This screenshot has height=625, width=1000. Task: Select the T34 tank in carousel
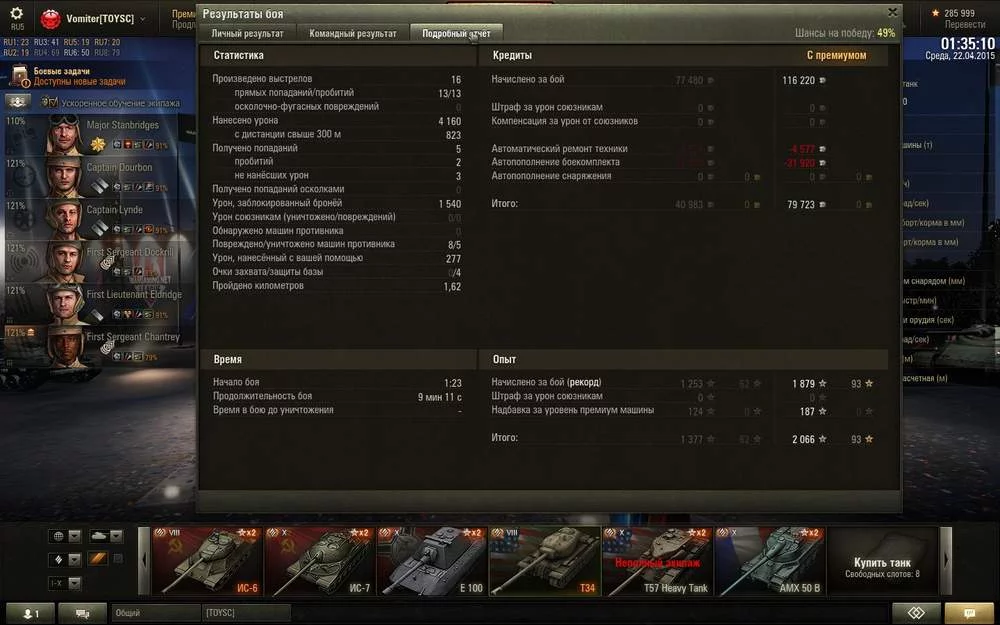point(545,561)
